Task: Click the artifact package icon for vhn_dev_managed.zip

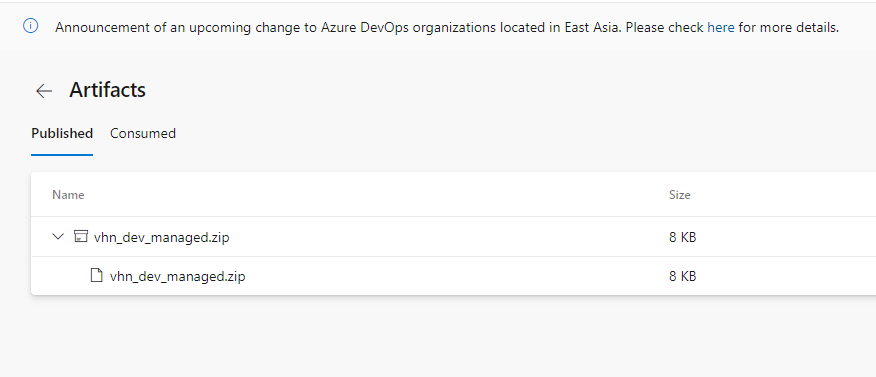Action: pos(80,237)
